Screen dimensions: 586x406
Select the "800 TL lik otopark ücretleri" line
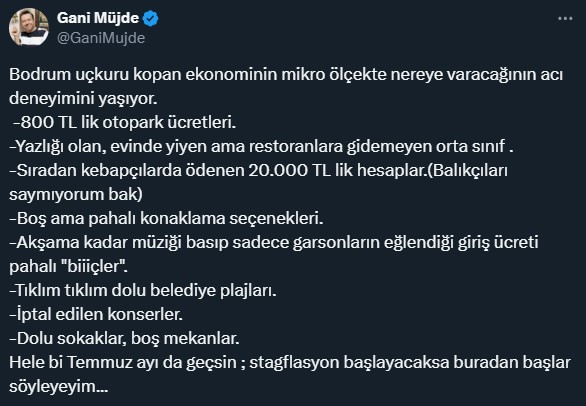click(x=125, y=123)
